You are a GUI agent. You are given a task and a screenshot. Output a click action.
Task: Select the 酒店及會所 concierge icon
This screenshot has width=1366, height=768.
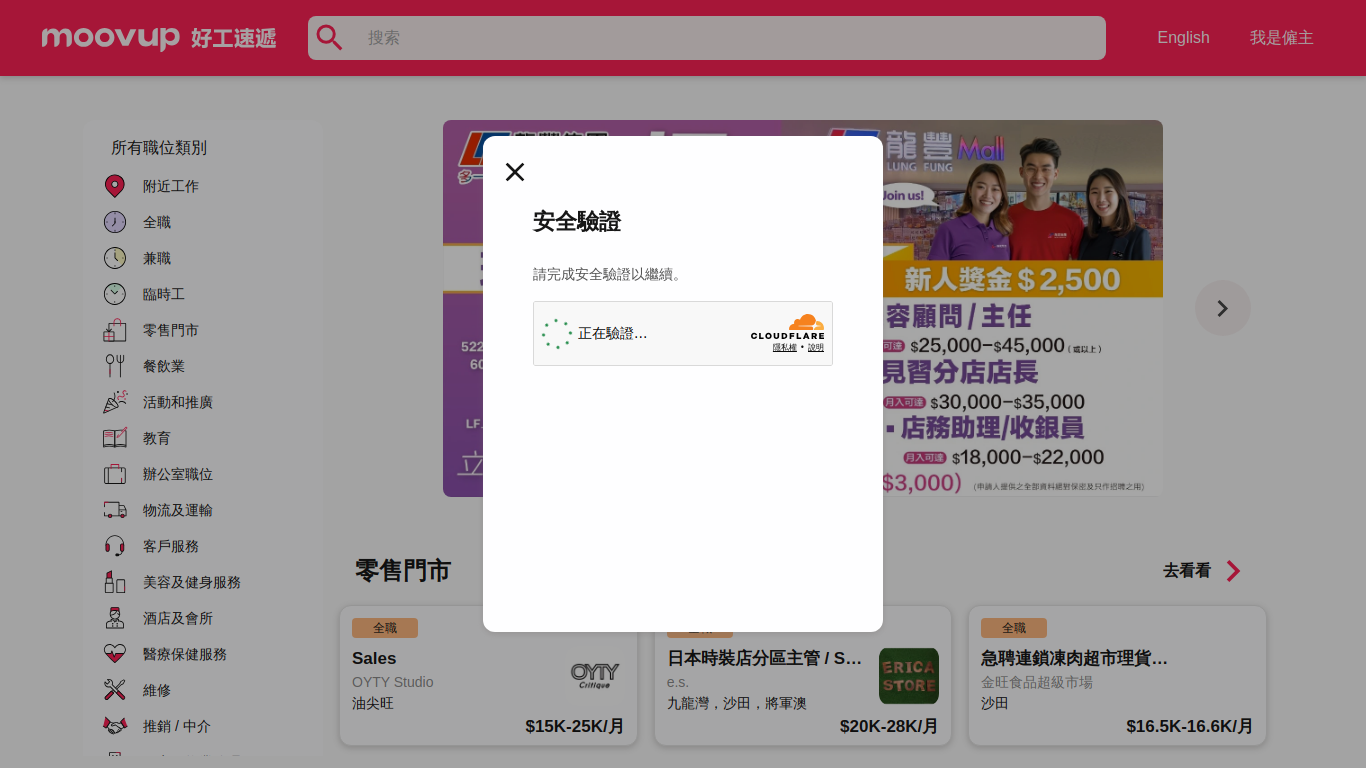pyautogui.click(x=115, y=618)
